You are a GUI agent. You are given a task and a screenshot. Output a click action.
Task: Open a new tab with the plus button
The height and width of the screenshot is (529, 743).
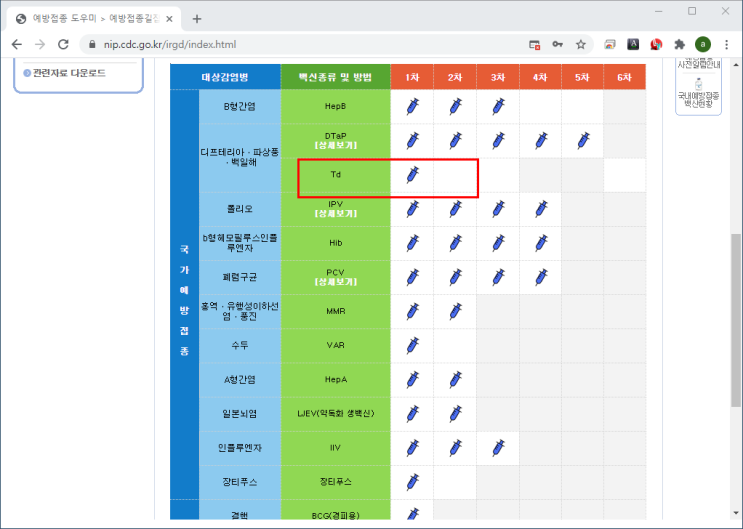pyautogui.click(x=197, y=19)
